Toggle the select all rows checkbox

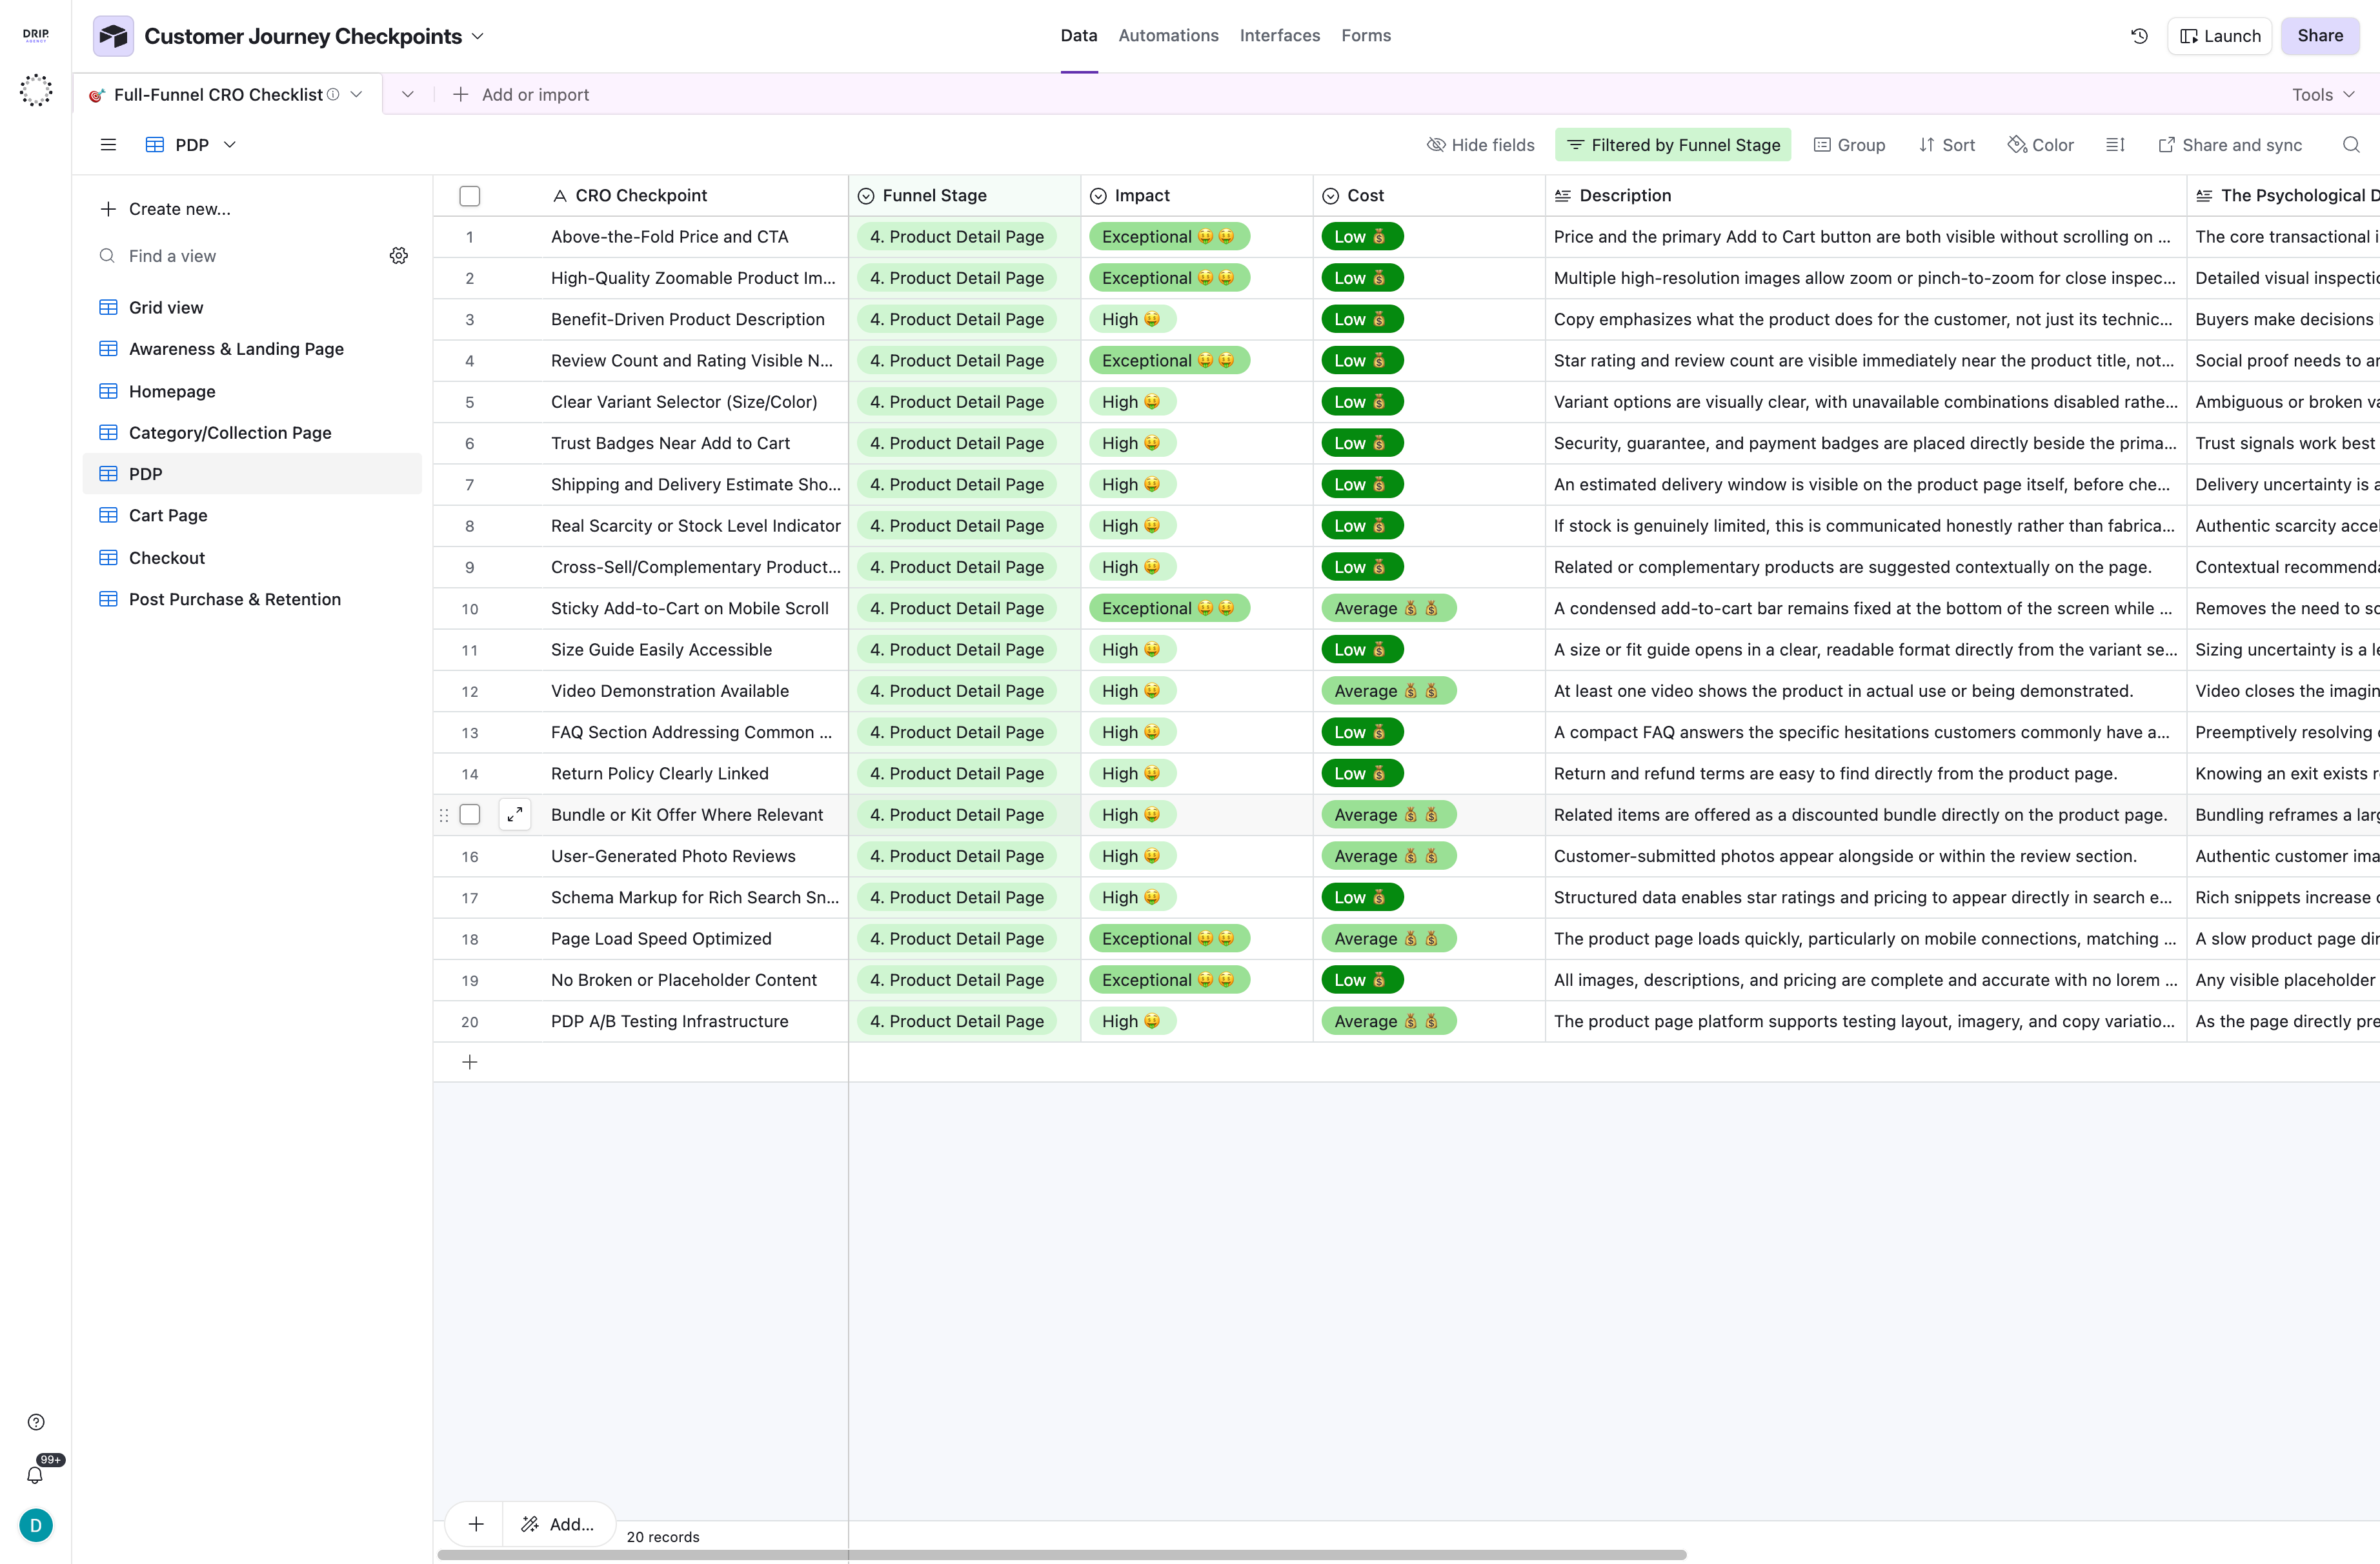[470, 196]
